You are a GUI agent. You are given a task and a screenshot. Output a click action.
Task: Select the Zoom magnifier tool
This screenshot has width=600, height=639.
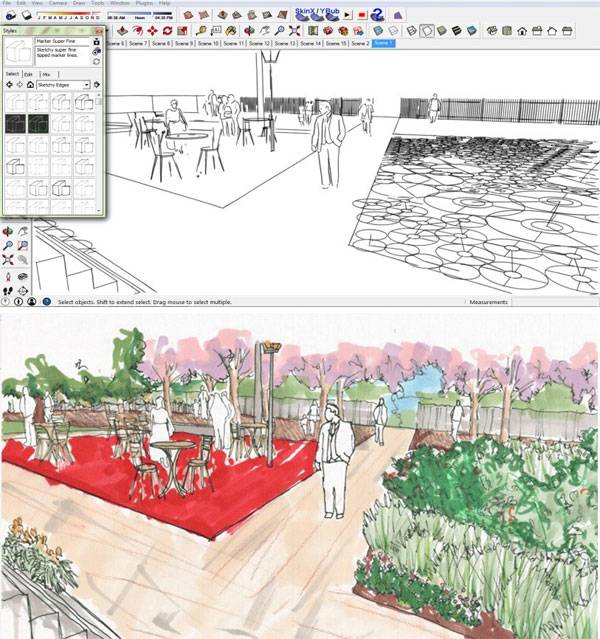8,245
